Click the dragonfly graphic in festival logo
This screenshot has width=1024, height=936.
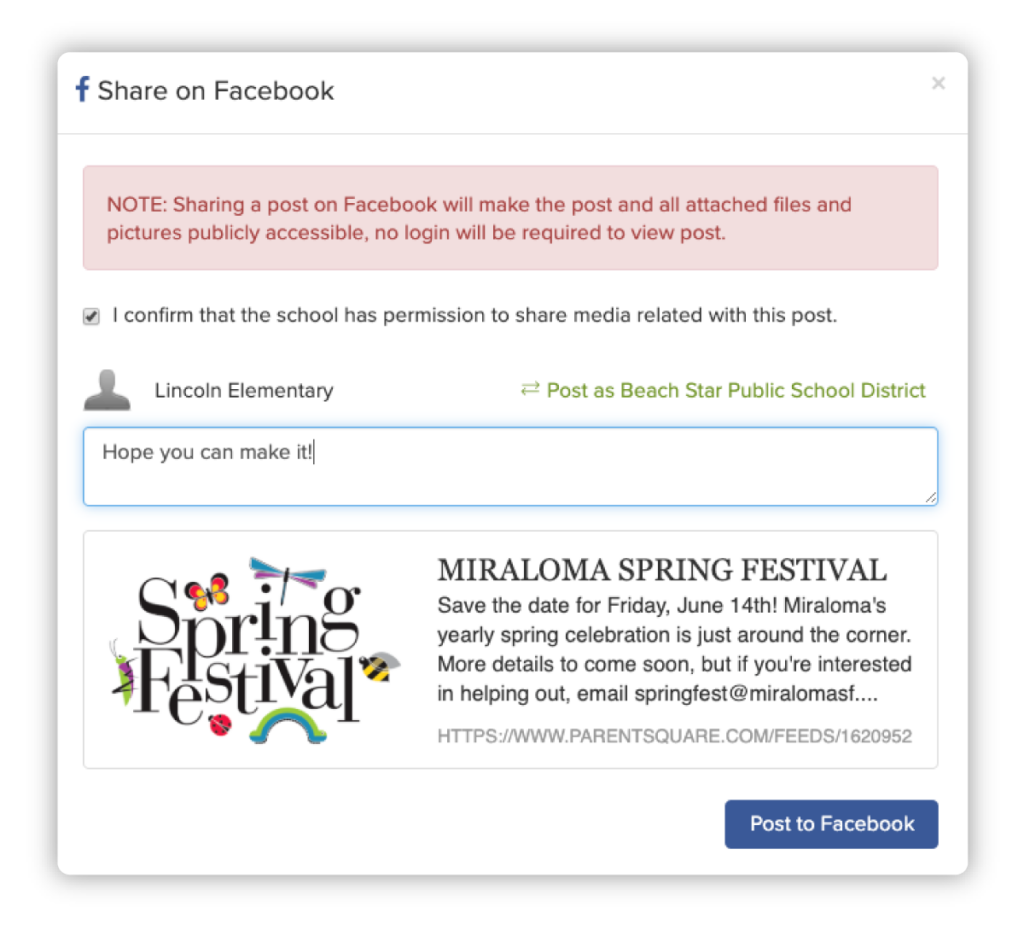click(288, 577)
